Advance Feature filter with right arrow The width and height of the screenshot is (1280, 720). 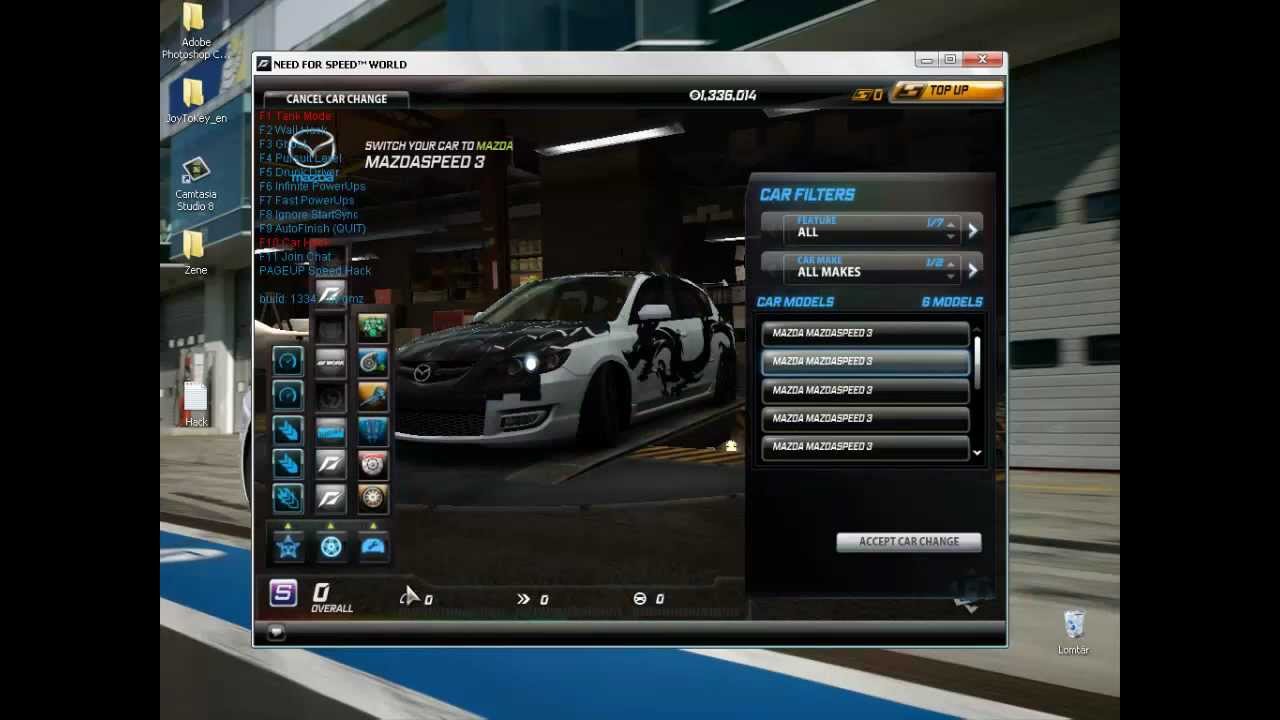tap(972, 230)
